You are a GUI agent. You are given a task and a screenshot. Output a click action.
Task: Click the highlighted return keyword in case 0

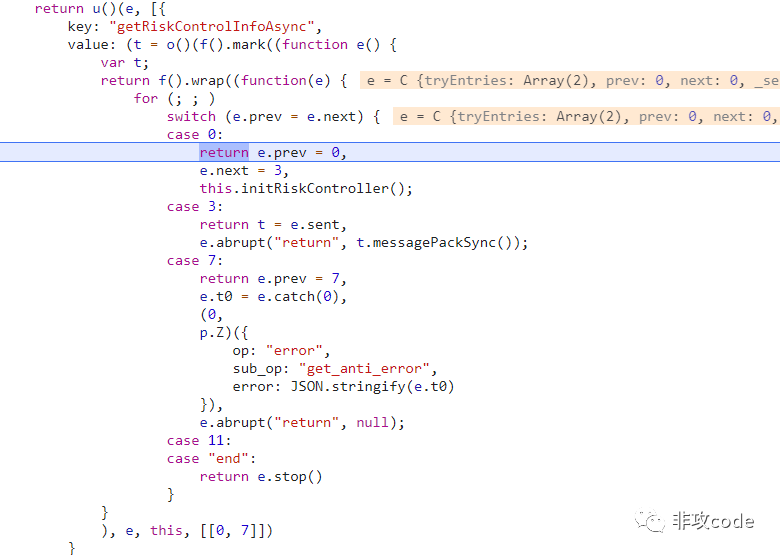coord(224,153)
